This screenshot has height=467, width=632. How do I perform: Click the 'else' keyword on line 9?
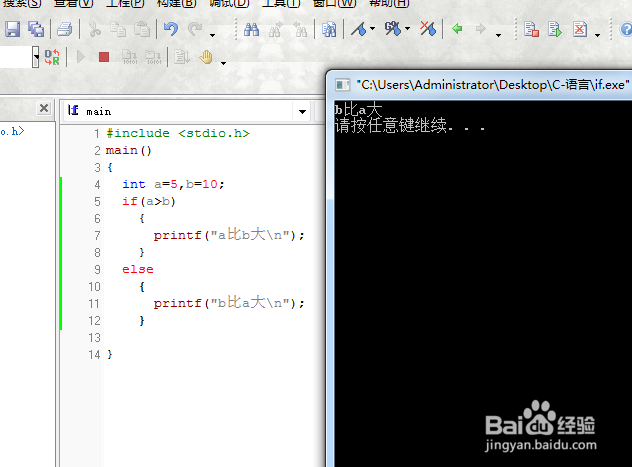coord(138,269)
